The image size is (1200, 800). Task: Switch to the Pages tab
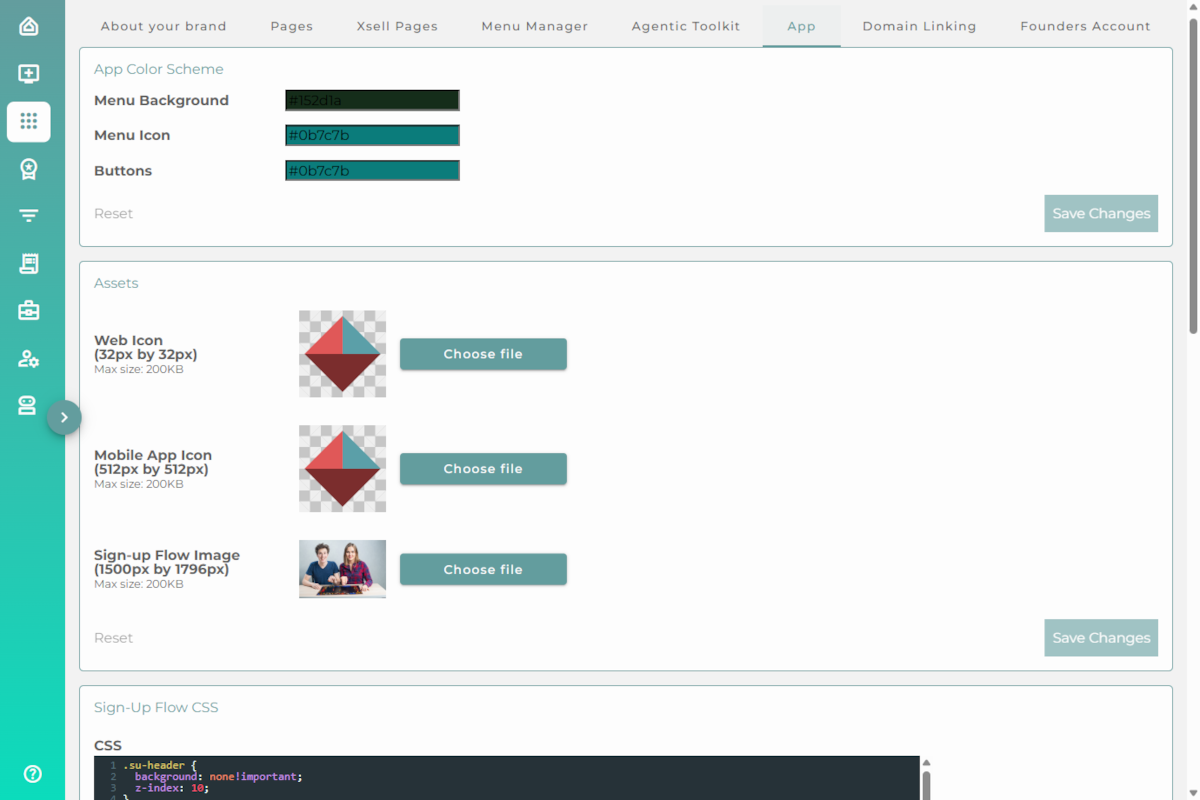(292, 26)
